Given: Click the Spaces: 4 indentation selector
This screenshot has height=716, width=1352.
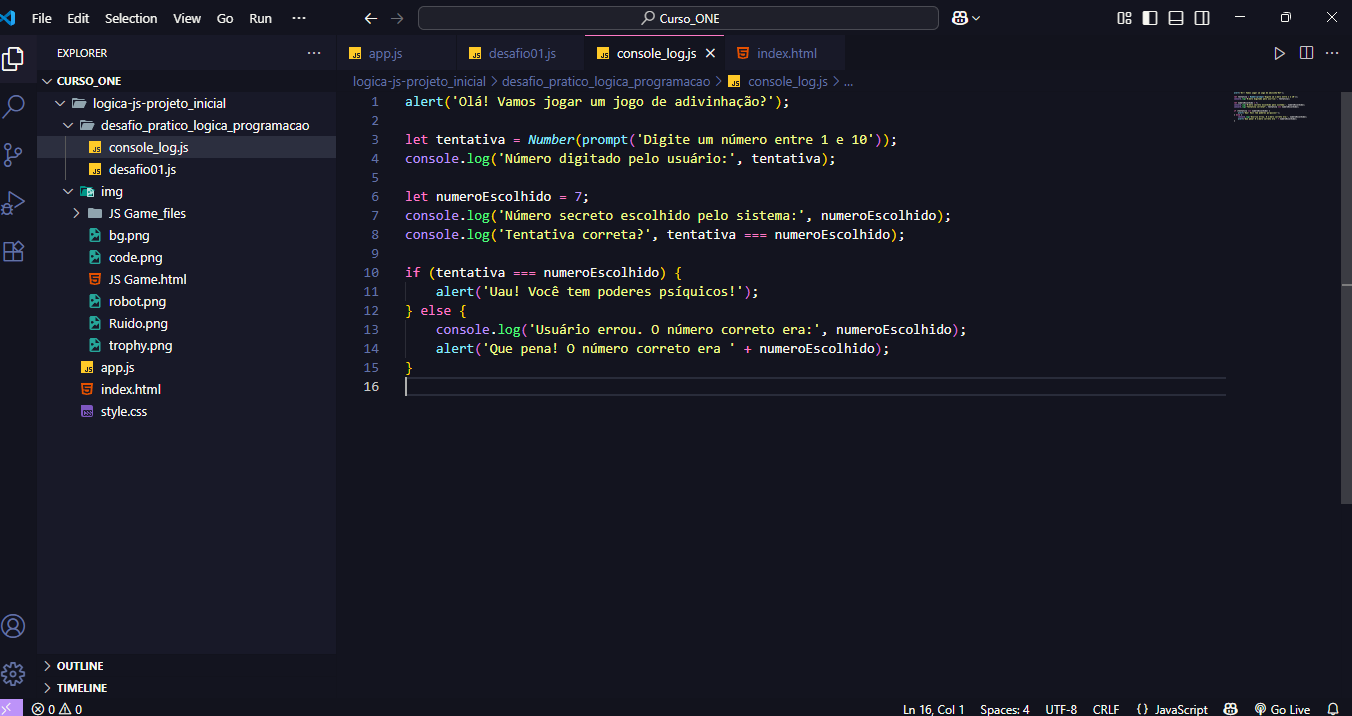Looking at the screenshot, I should pyautogui.click(x=1004, y=709).
